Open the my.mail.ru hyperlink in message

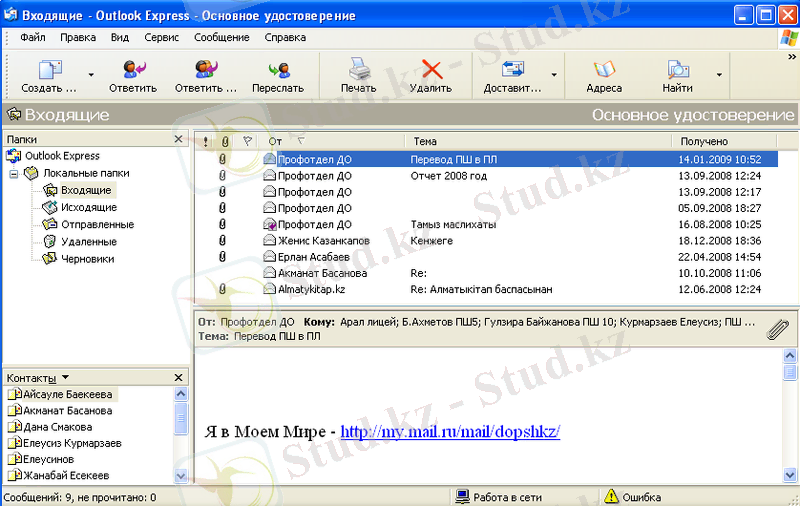pos(450,432)
